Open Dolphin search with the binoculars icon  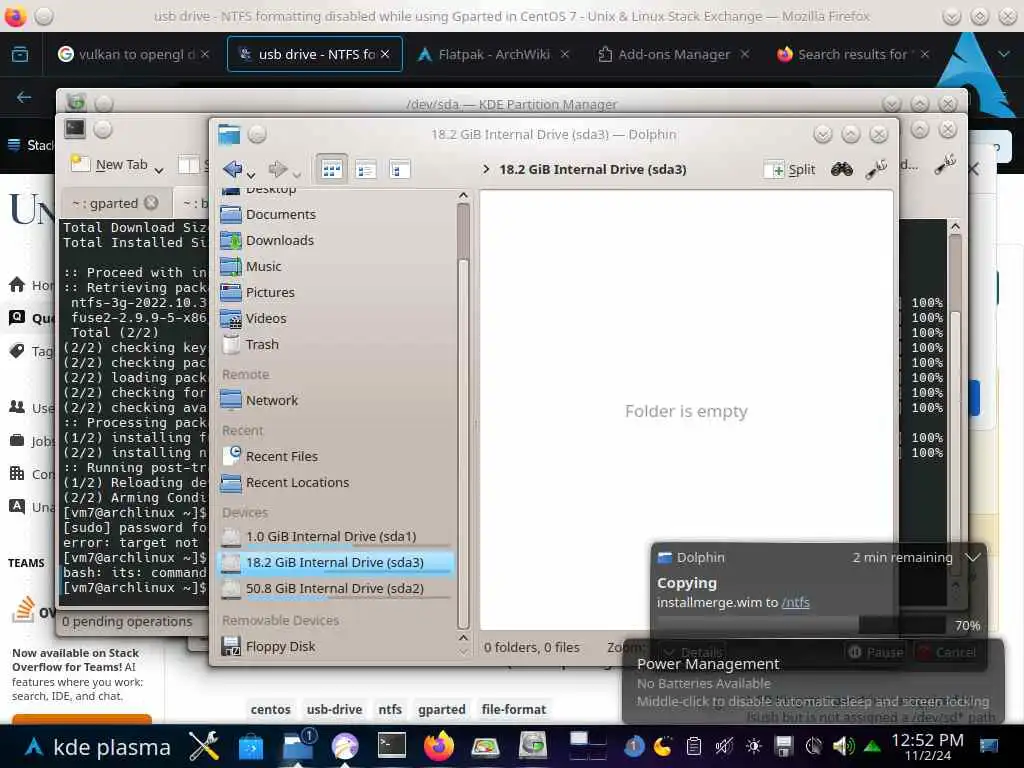(842, 170)
